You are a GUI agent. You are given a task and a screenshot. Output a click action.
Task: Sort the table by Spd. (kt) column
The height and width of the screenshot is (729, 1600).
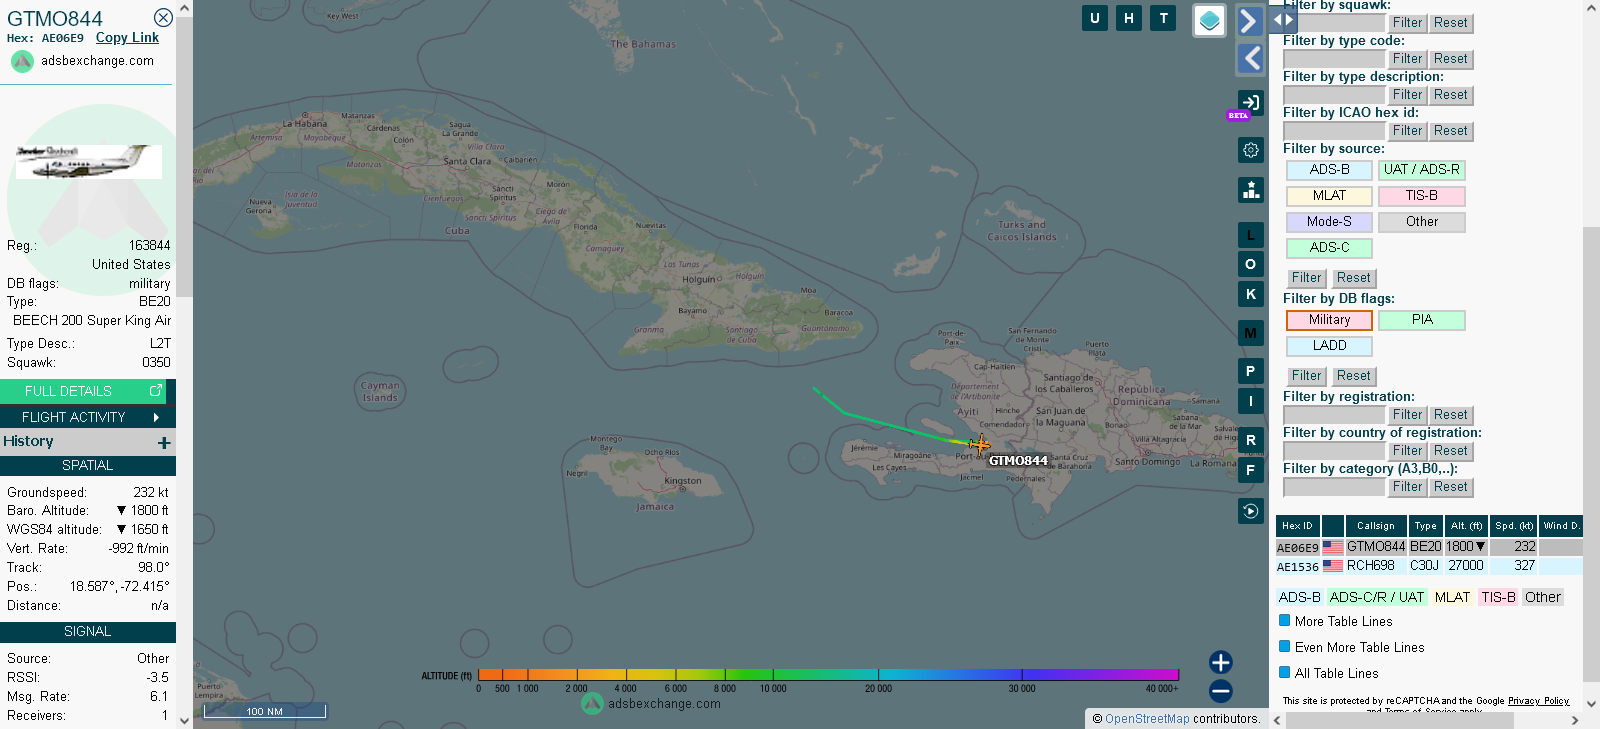click(x=1514, y=526)
